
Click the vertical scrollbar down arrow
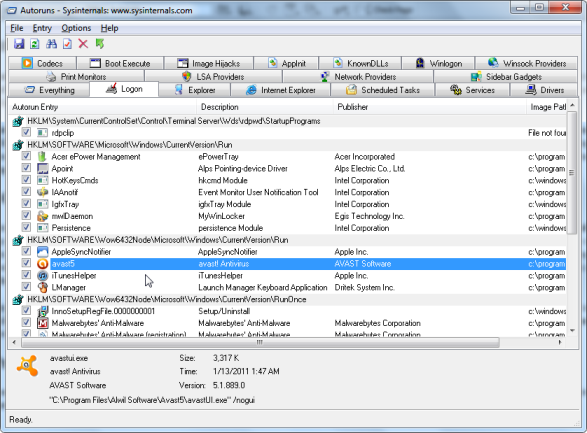572,330
